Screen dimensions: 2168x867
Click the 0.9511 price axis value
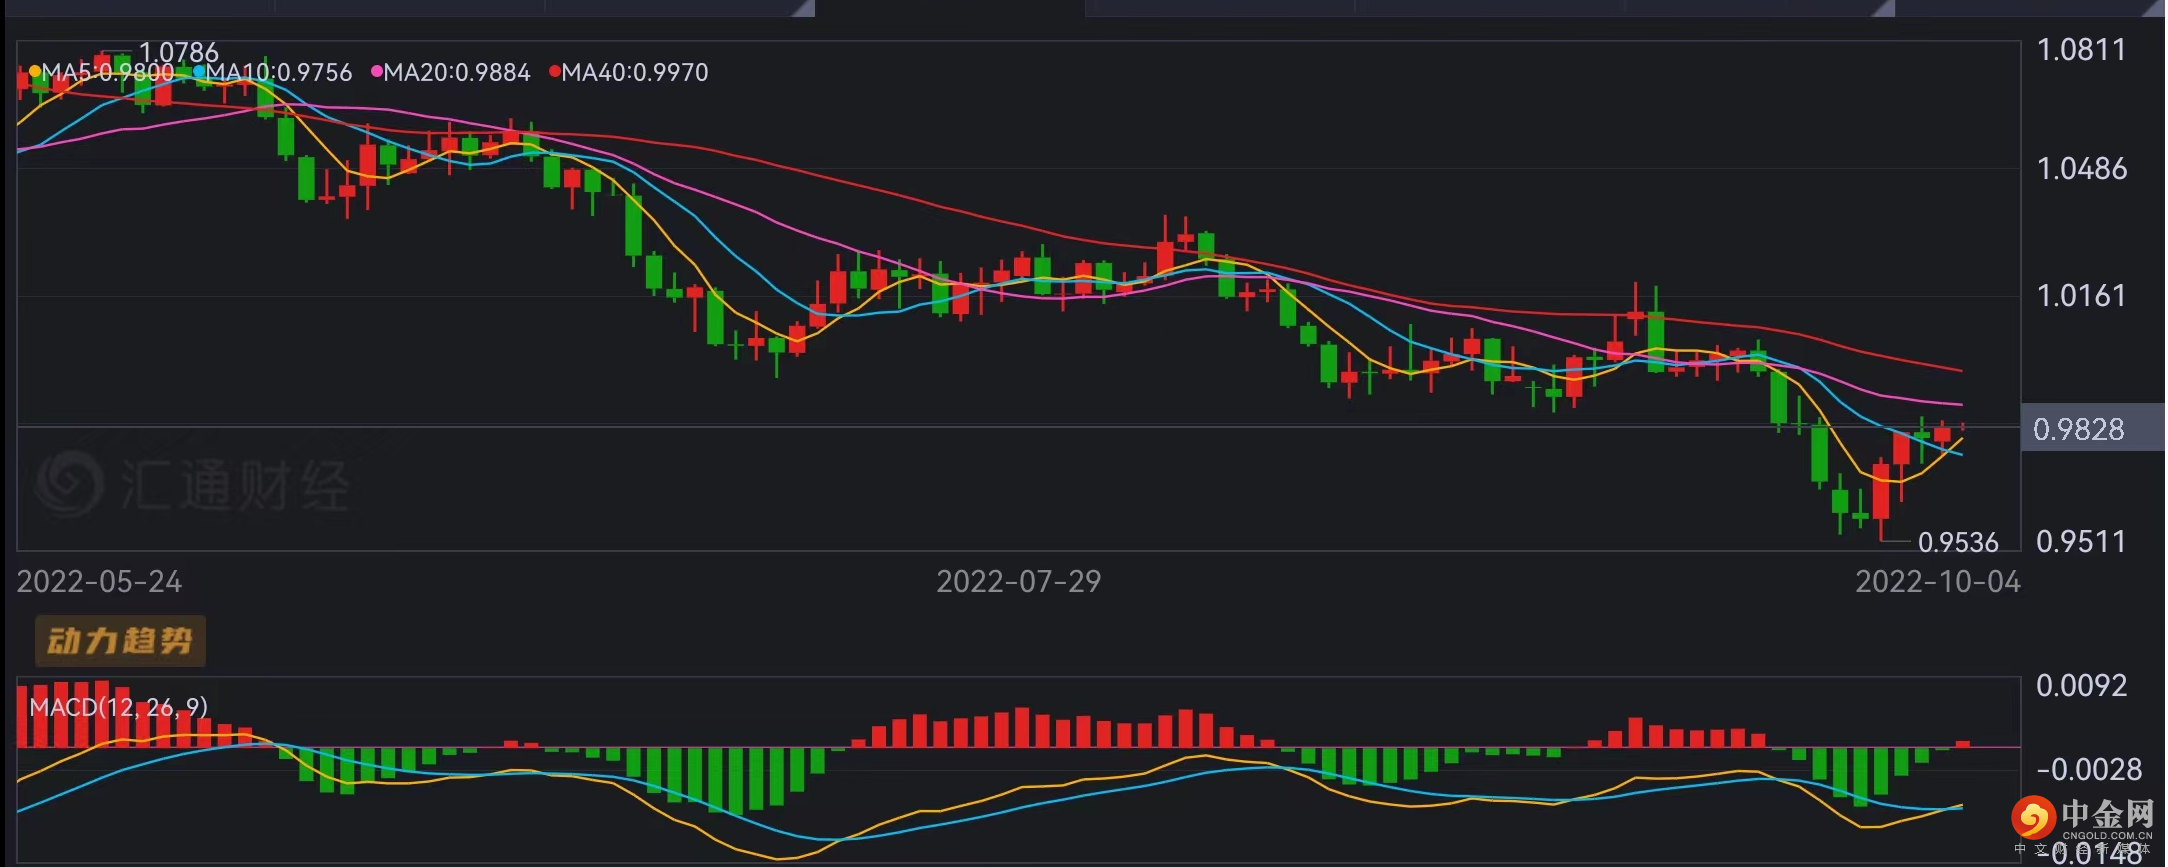tap(2082, 541)
